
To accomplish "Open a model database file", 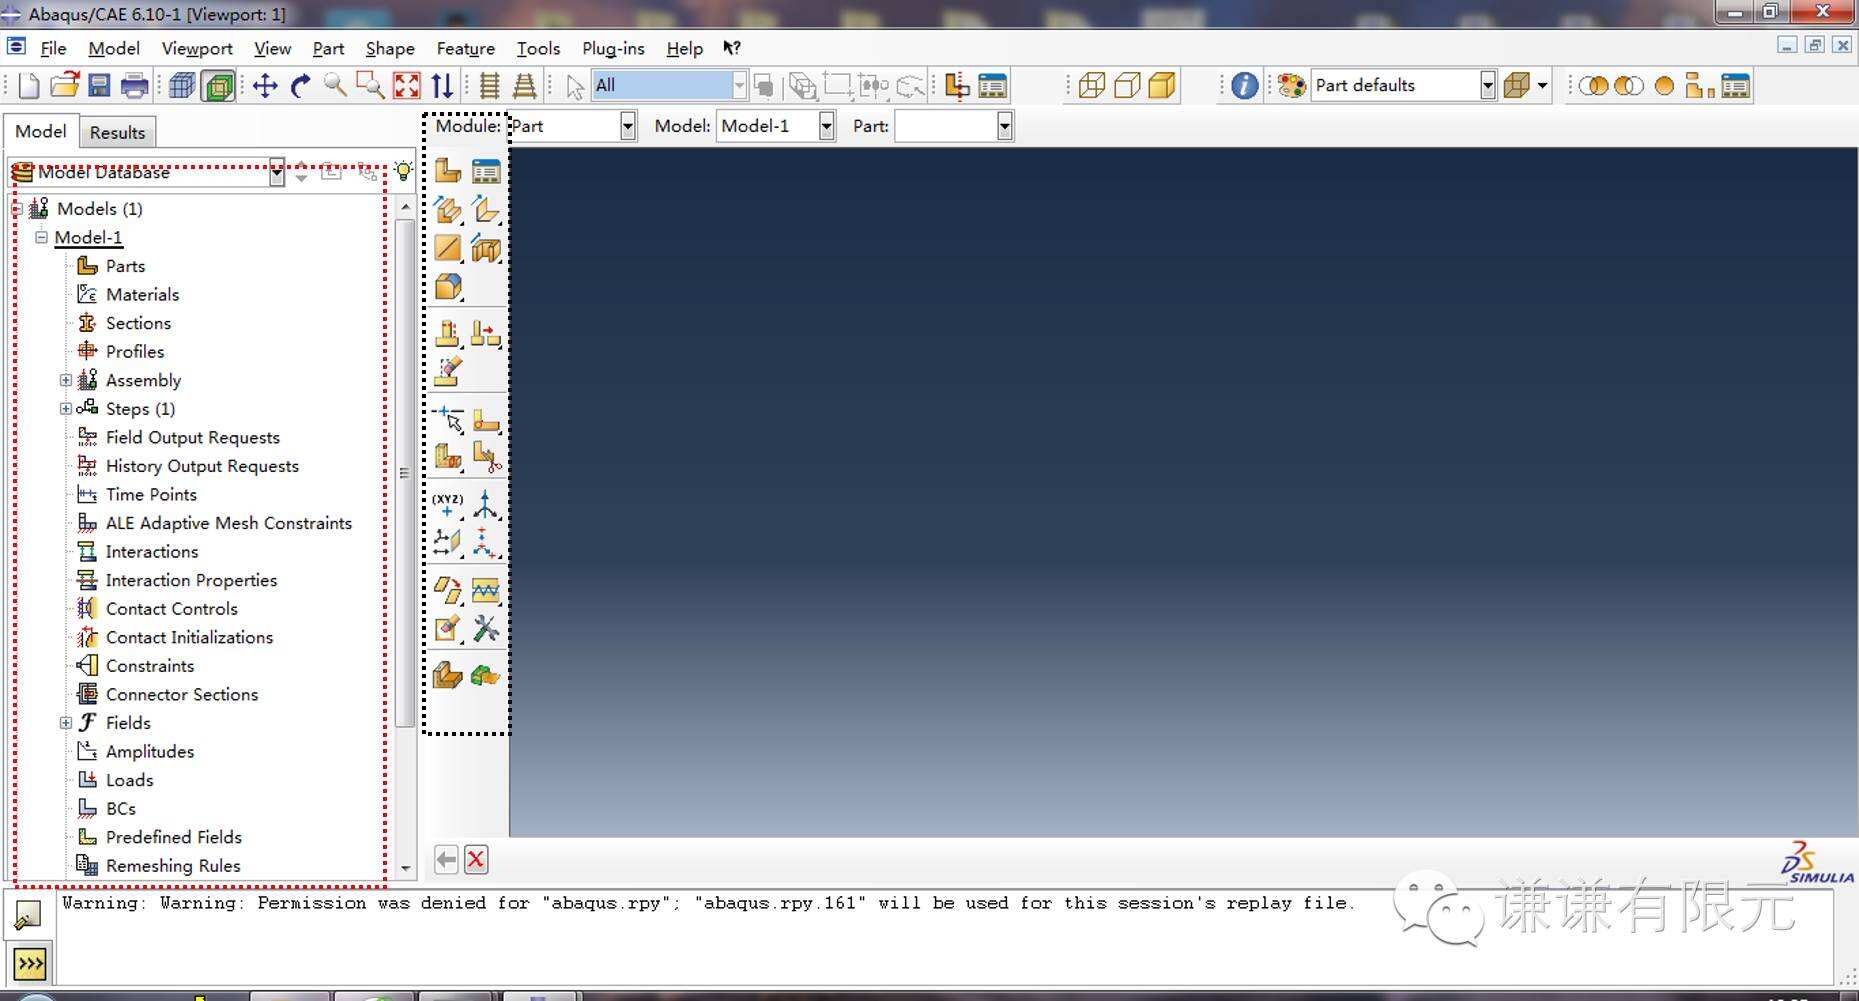I will (64, 86).
